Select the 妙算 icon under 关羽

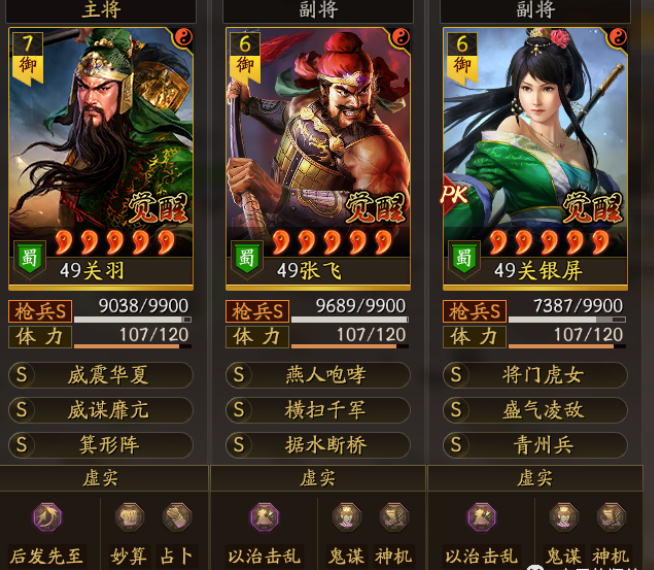[x=130, y=517]
